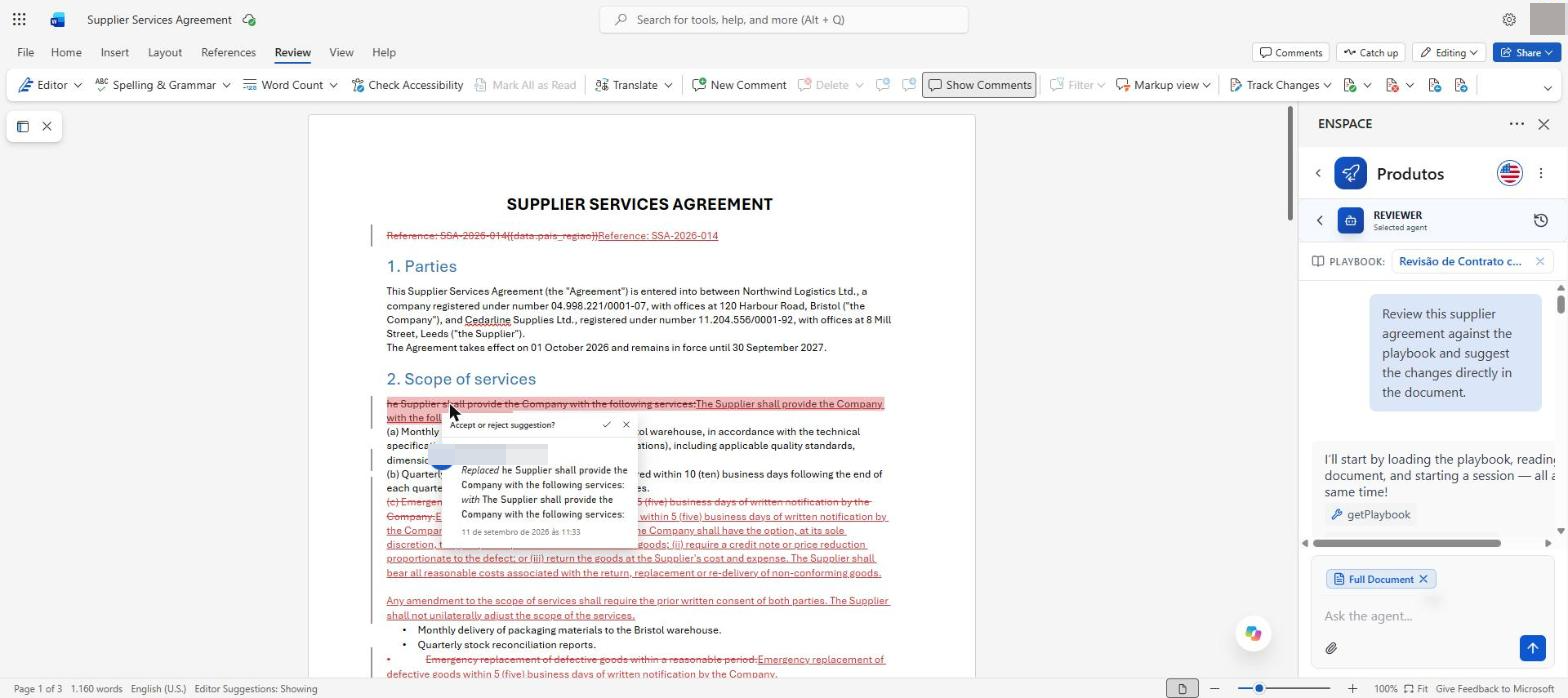The width and height of the screenshot is (1568, 698).
Task: Click Editor Suggestions: Showing status
Action: coord(256,689)
